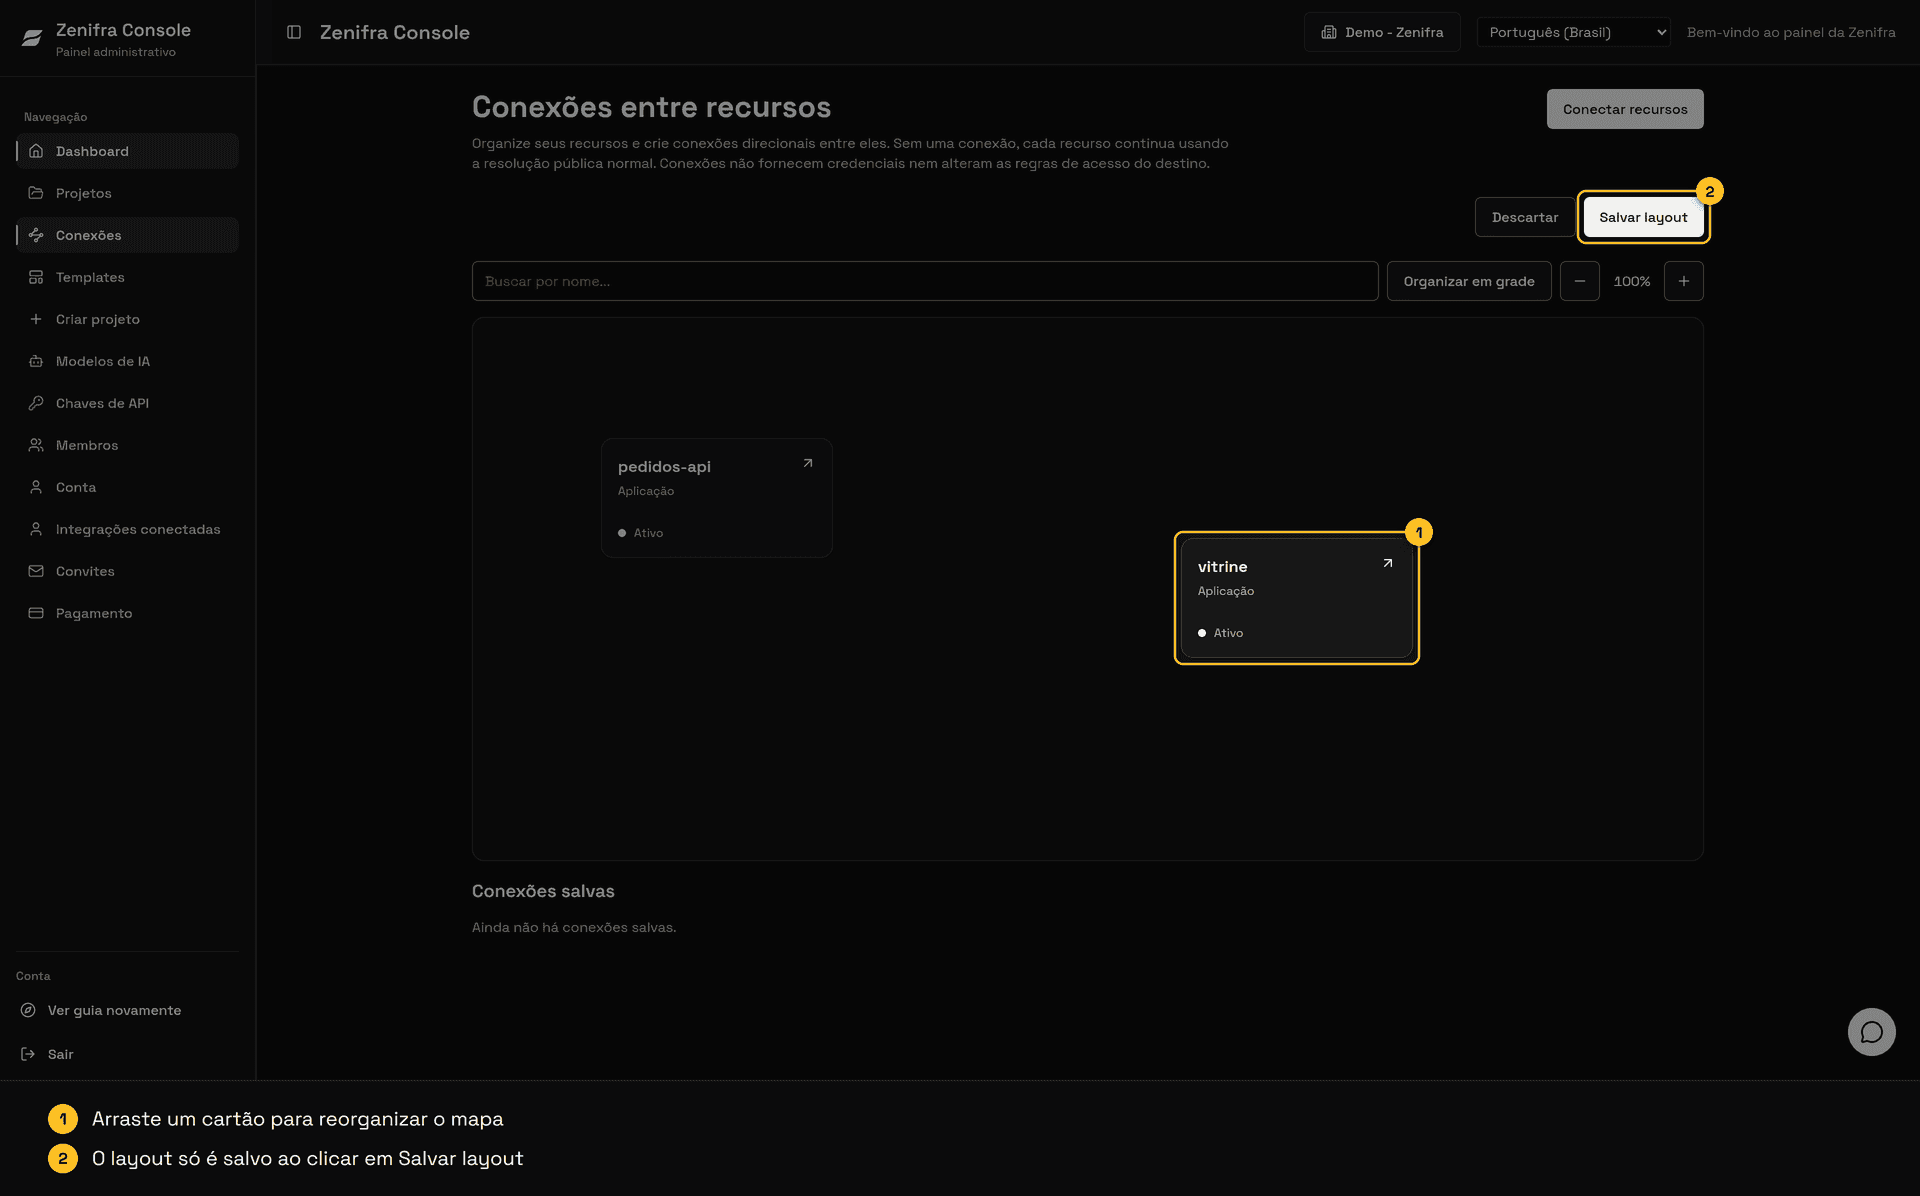1920x1196 pixels.
Task: Click Organizar em grade button
Action: click(x=1468, y=281)
